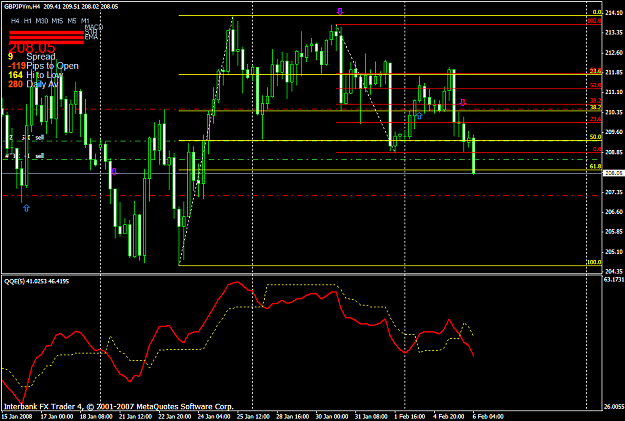Select the H4 timeframe label
The width and height of the screenshot is (625, 421).
pyautogui.click(x=16, y=21)
